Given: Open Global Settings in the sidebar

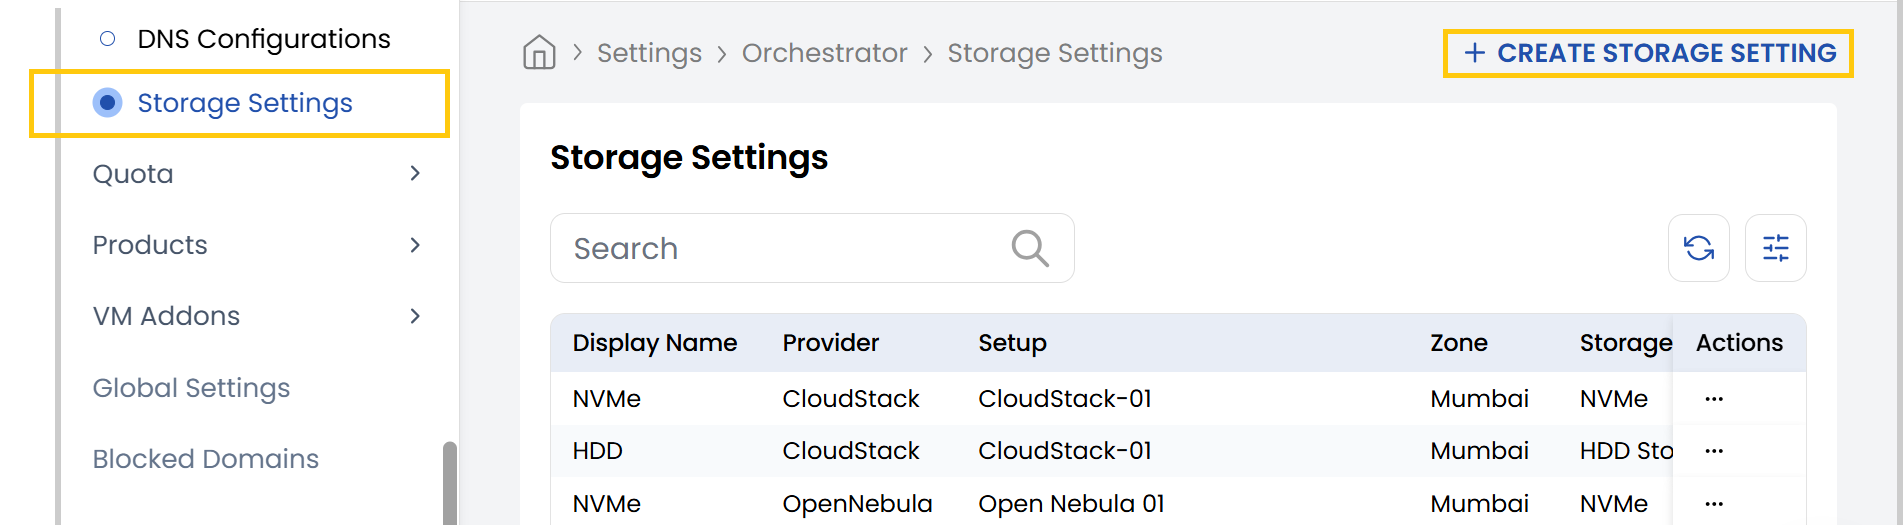Looking at the screenshot, I should [191, 388].
